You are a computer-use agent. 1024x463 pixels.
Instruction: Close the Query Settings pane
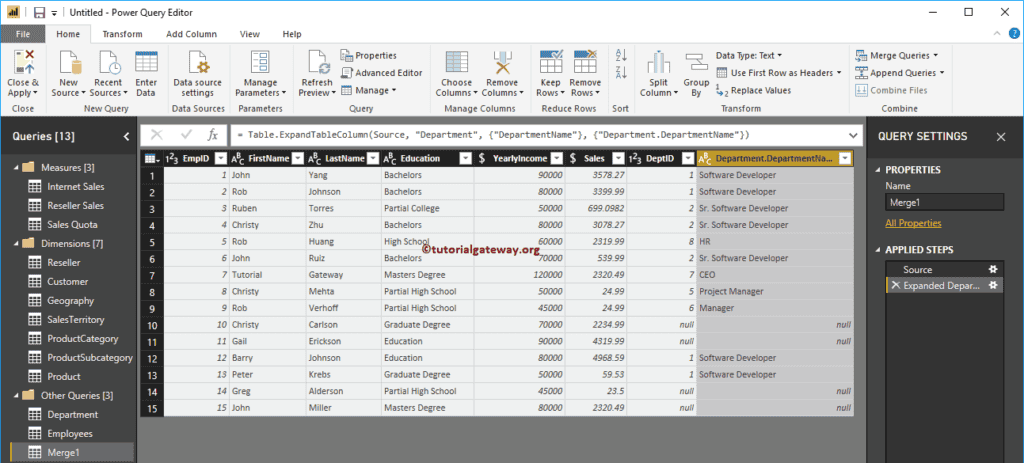click(x=1000, y=136)
